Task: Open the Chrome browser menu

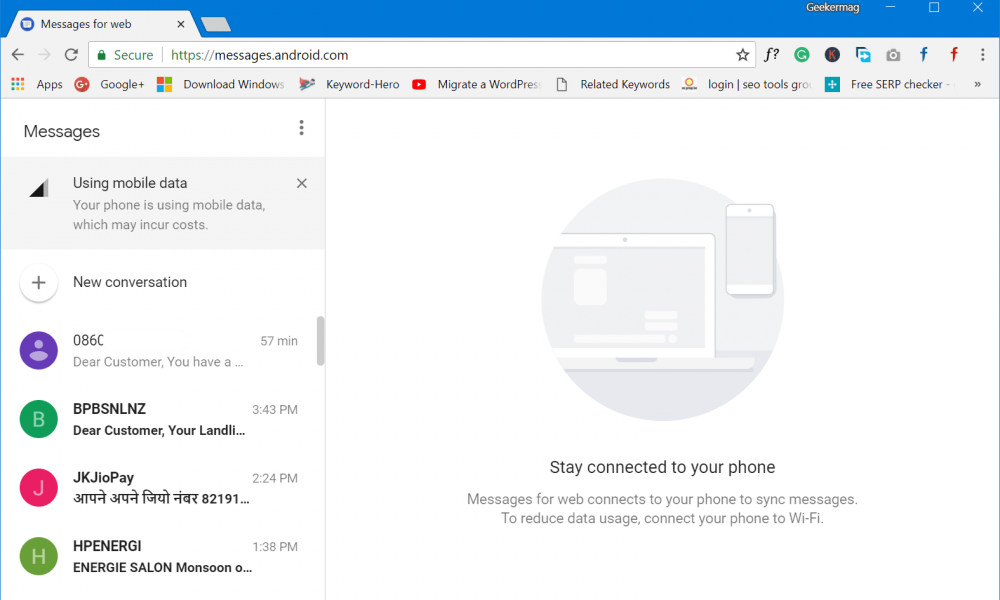Action: tap(983, 55)
